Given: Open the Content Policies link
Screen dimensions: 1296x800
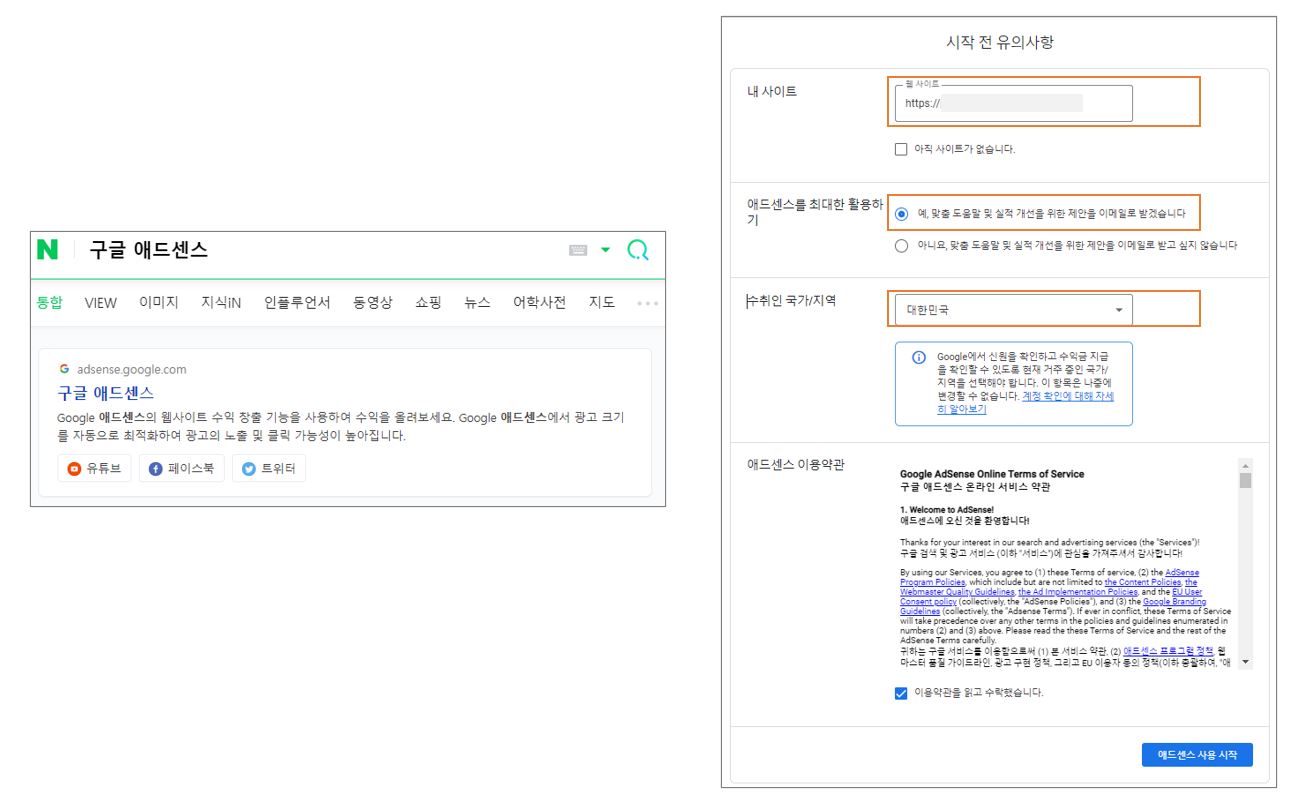Looking at the screenshot, I should click(1143, 582).
